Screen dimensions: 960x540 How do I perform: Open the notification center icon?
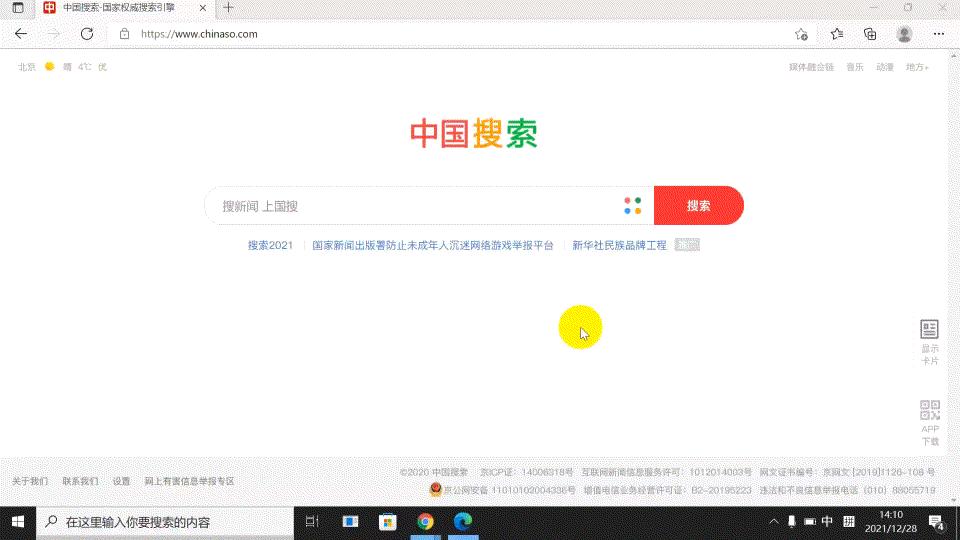click(936, 522)
